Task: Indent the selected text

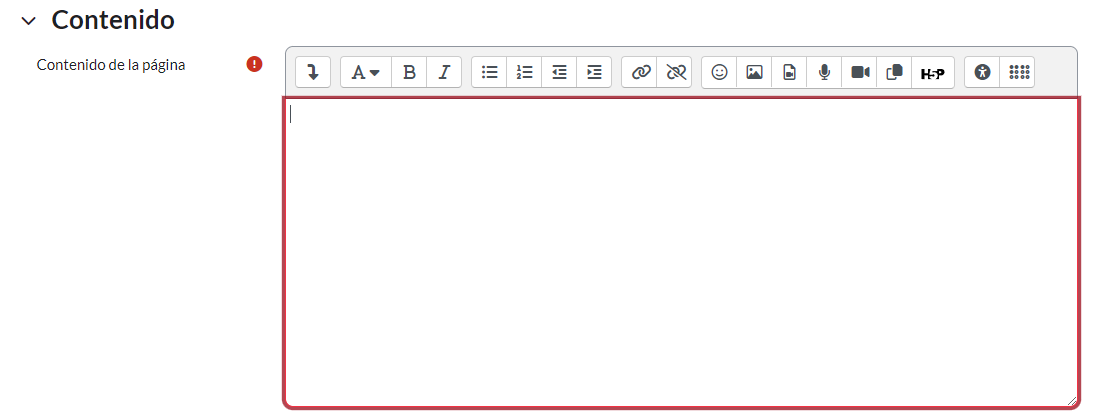Action: pos(594,72)
